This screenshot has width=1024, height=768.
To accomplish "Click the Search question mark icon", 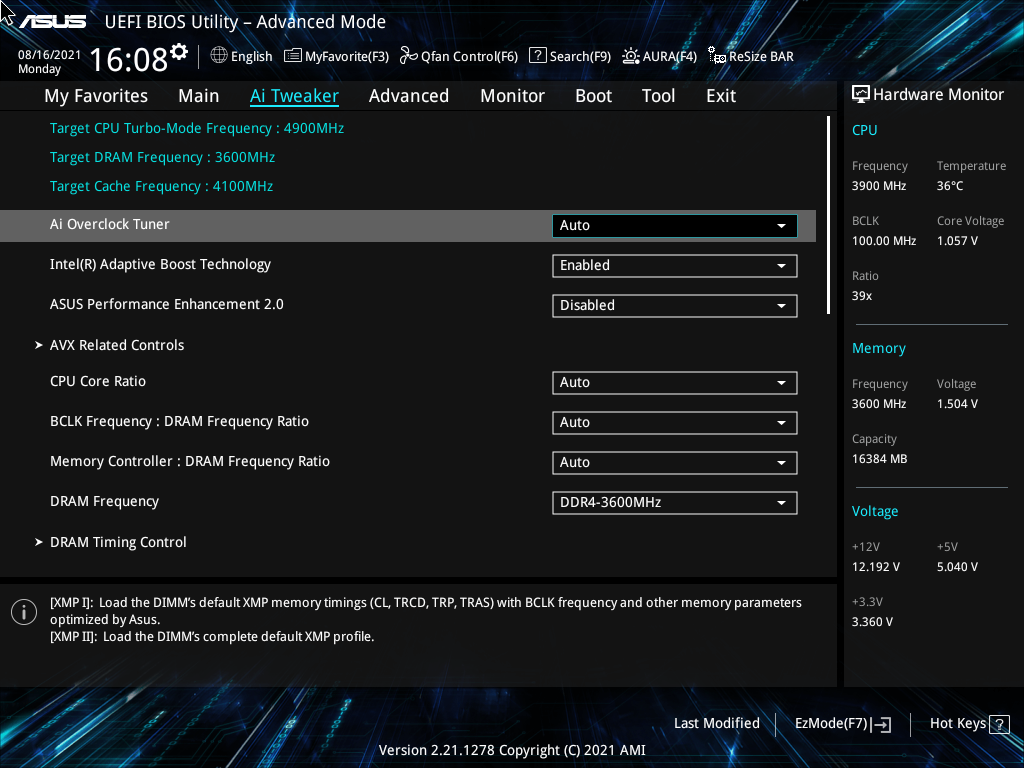I will (x=537, y=56).
